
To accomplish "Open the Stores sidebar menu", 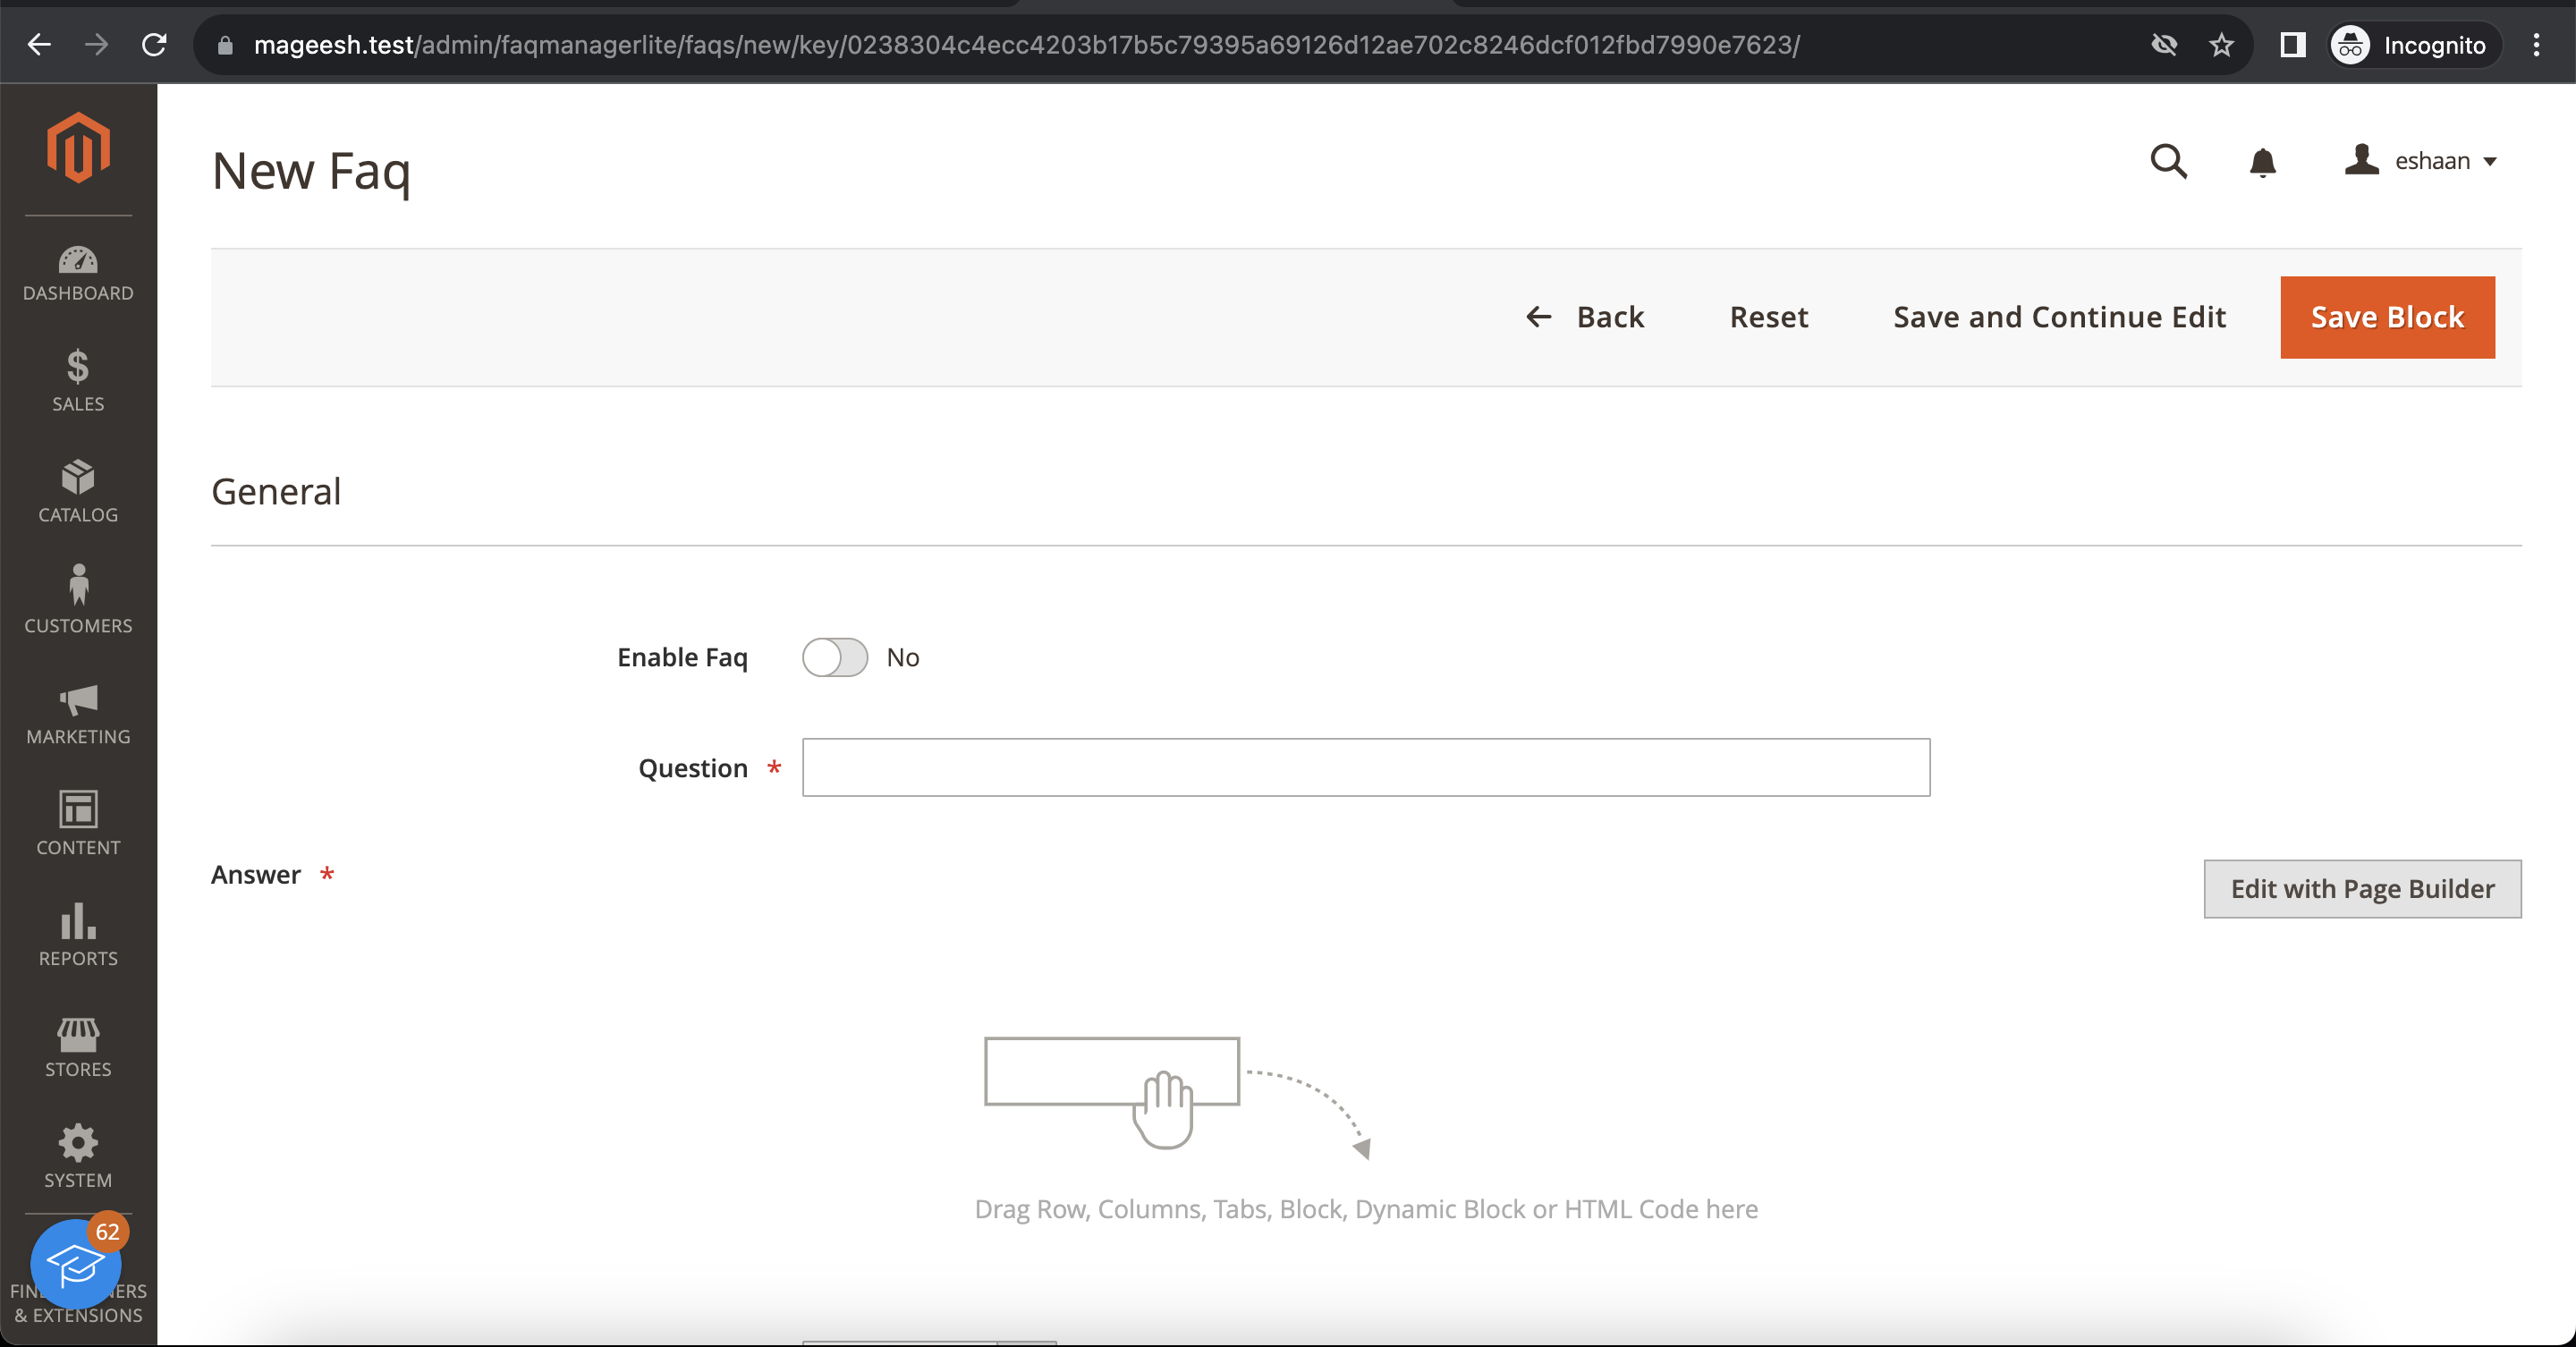I will point(78,1046).
